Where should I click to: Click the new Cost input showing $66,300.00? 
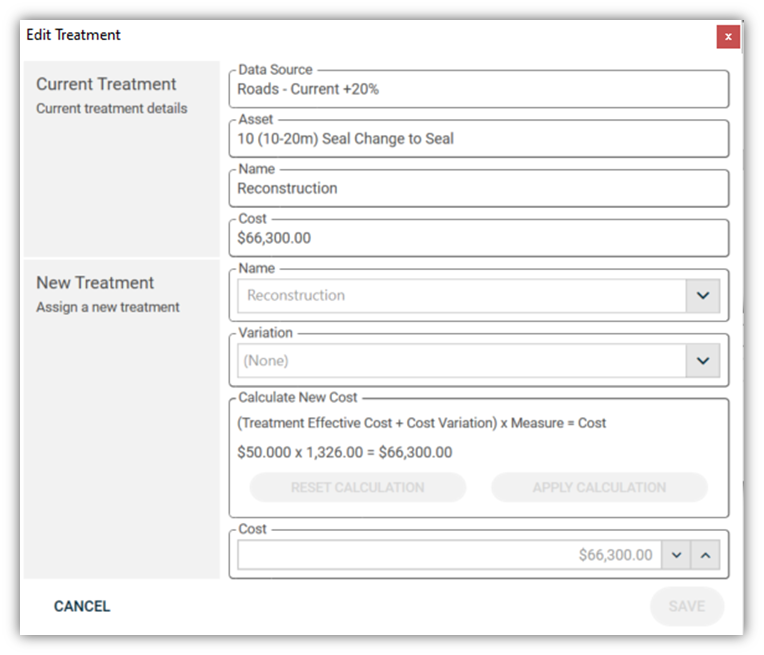pos(449,555)
